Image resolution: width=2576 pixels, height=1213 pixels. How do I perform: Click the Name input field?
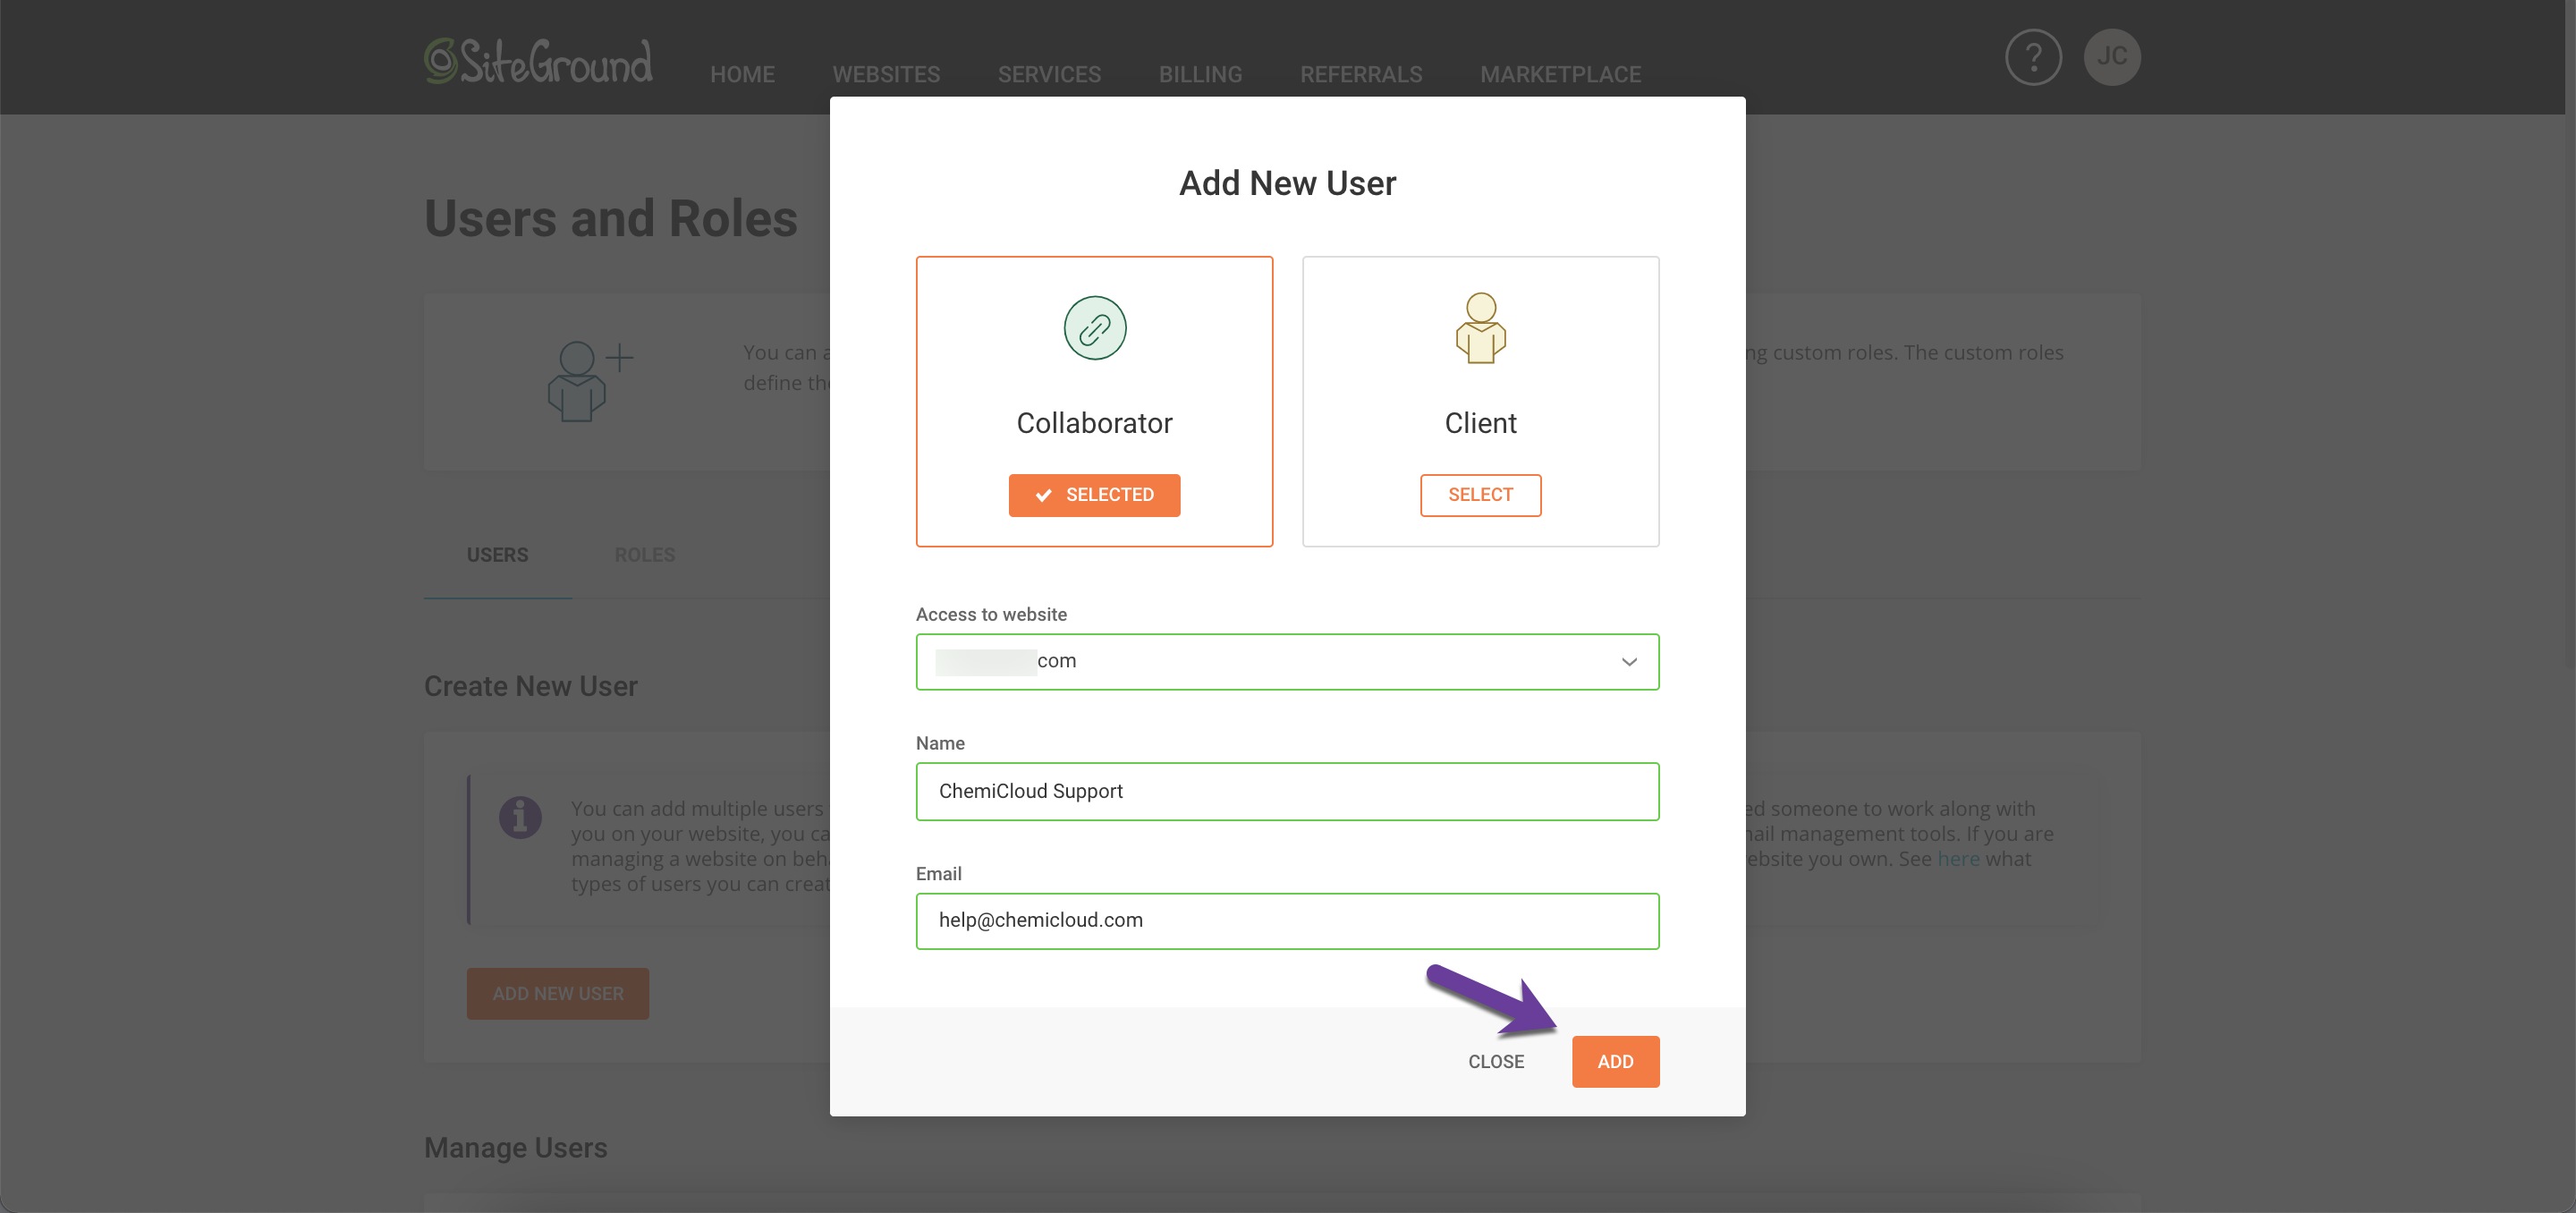(1286, 791)
